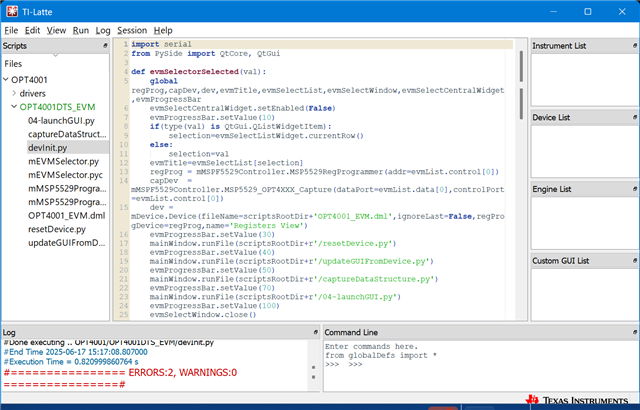Click the '#Execution Time' log entry
The width and height of the screenshot is (640, 410).
click(x=71, y=362)
